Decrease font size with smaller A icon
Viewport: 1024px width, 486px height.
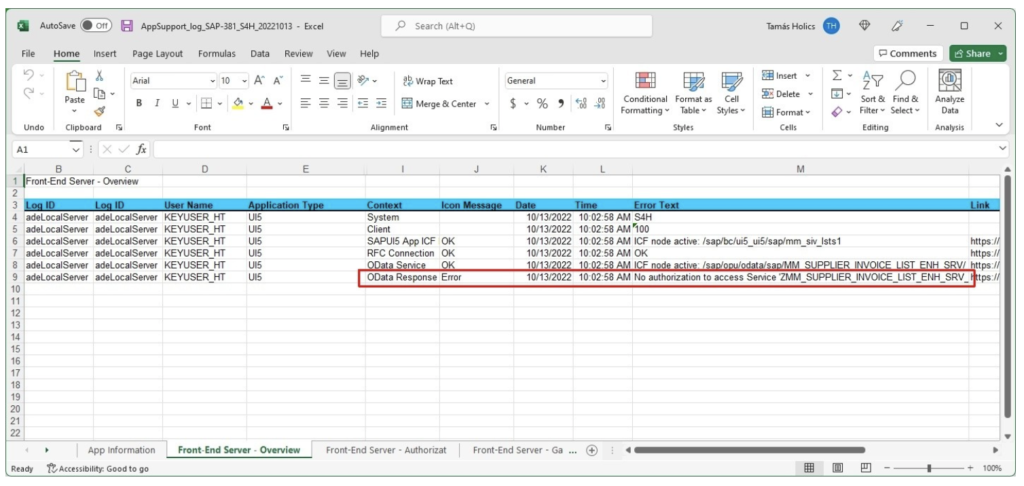[x=278, y=80]
